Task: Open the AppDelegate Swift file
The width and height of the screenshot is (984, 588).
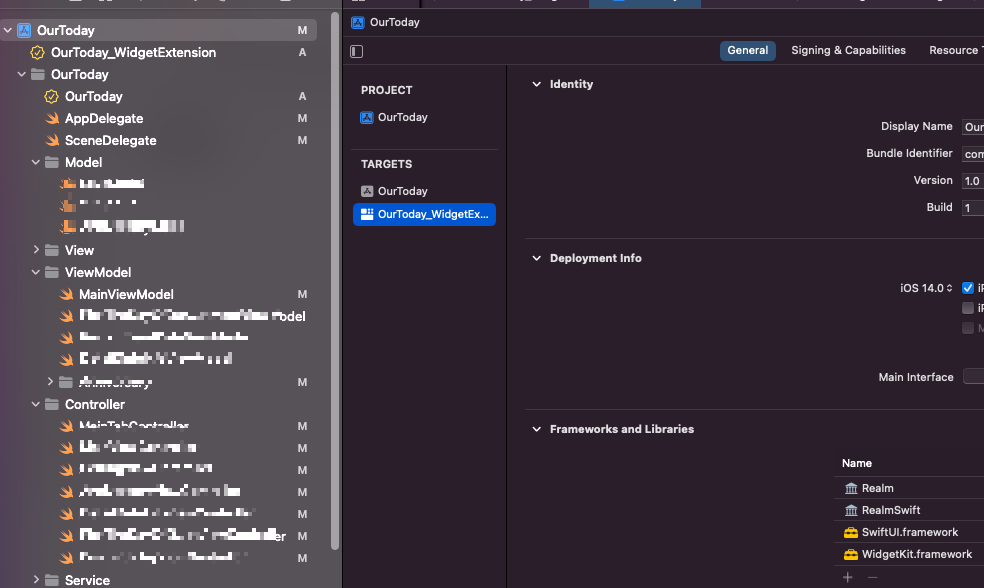Action: click(104, 119)
